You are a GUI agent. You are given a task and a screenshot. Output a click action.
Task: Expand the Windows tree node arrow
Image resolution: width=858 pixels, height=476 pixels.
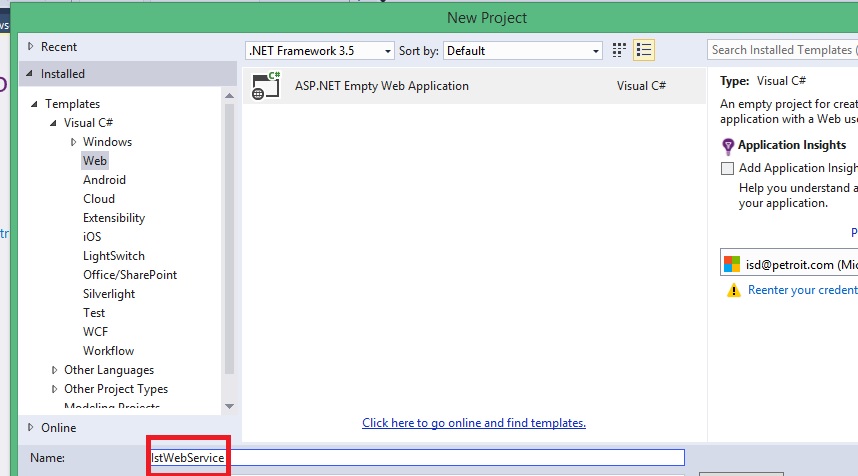click(x=73, y=142)
